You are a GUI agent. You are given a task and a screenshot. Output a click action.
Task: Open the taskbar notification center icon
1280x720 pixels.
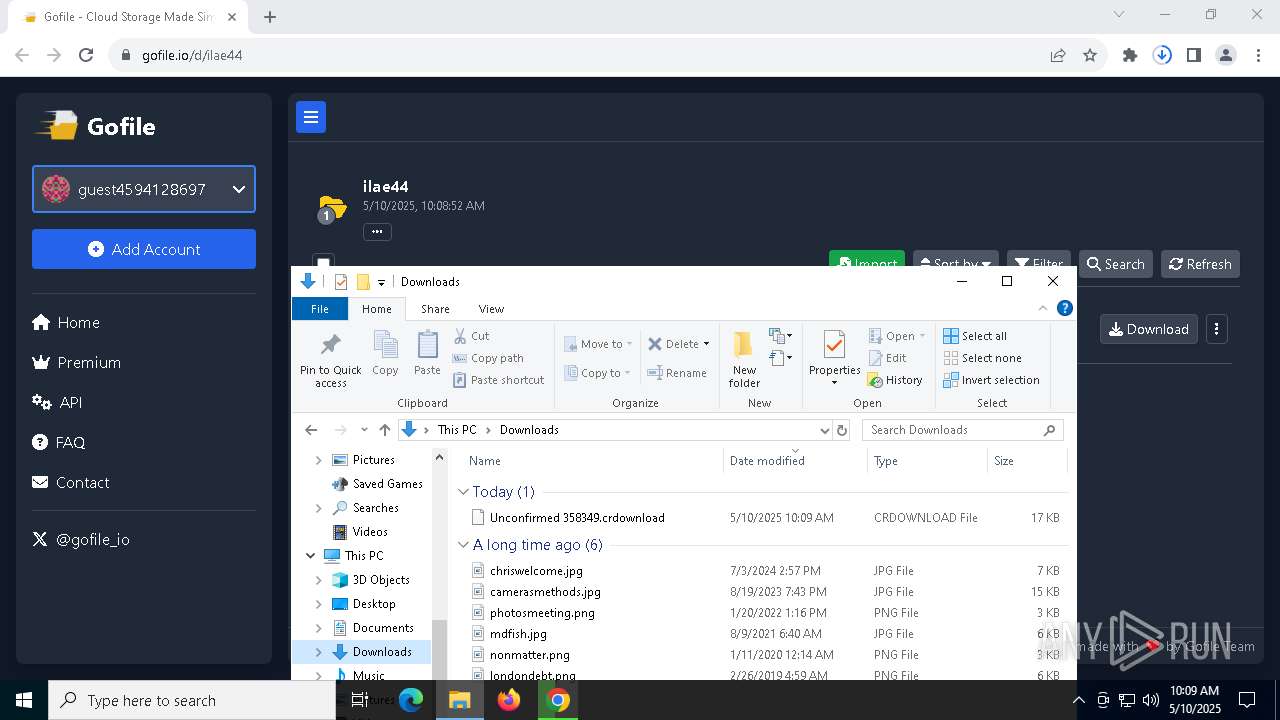click(1247, 700)
